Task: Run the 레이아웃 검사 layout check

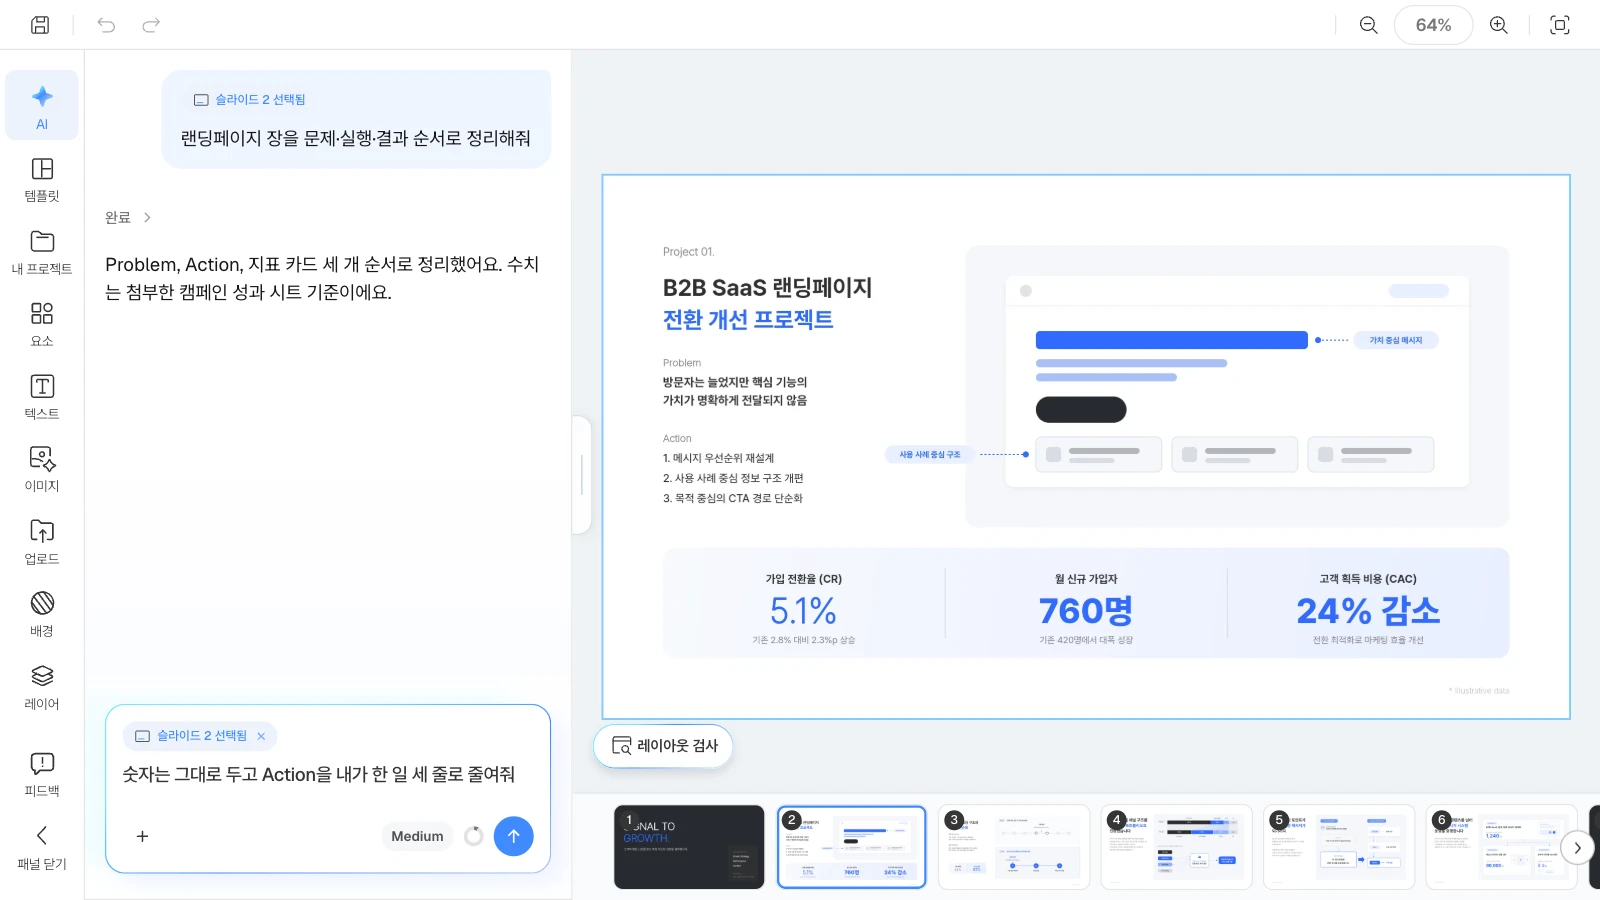Action: (x=664, y=746)
